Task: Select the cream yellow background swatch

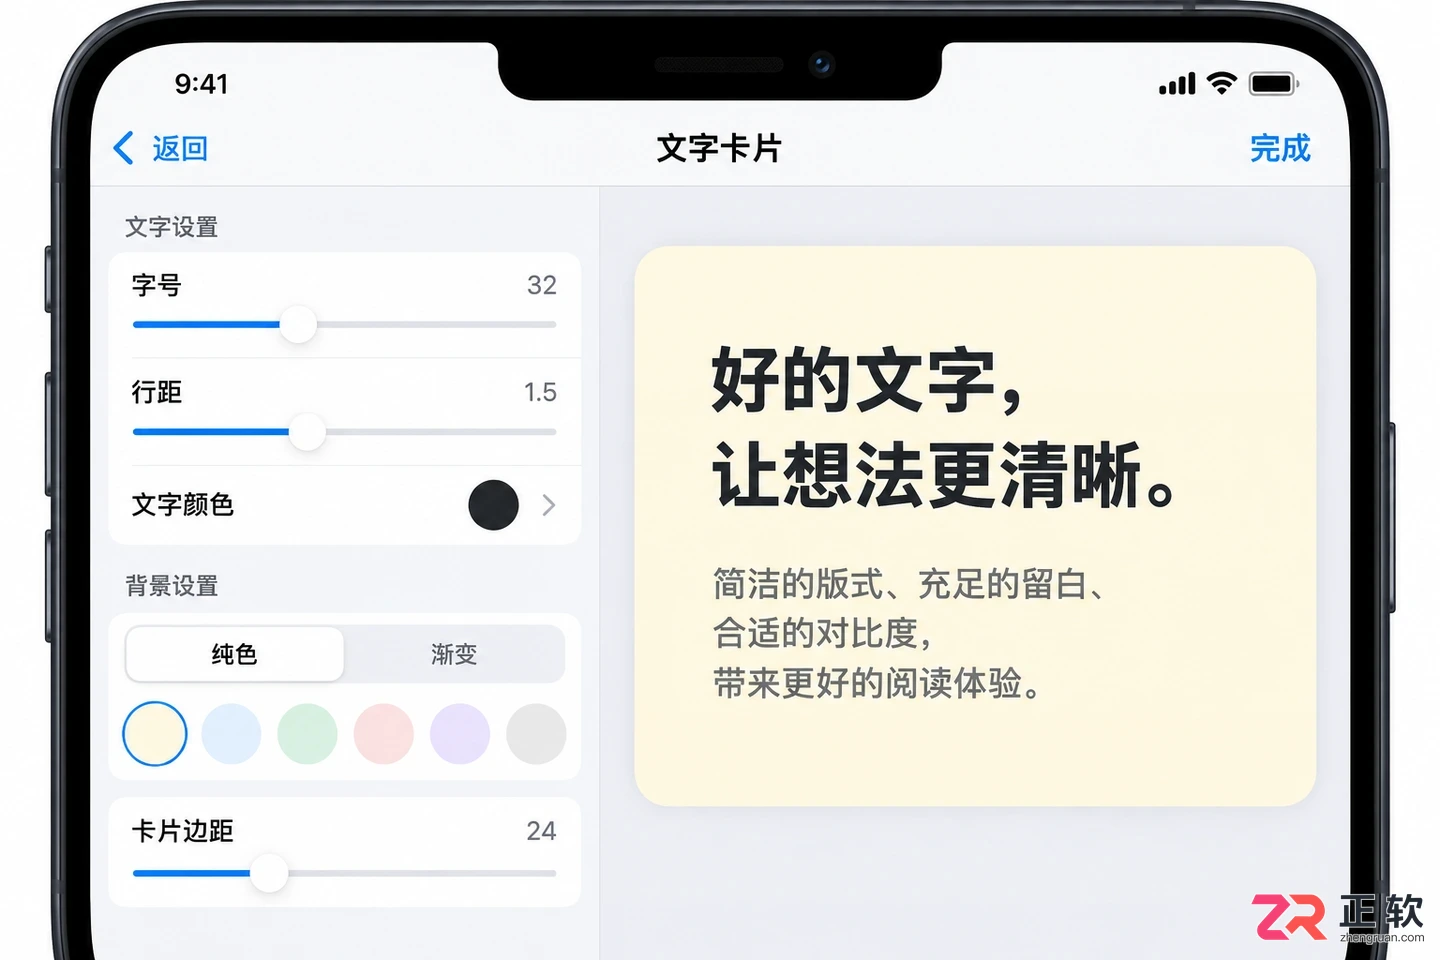Action: [x=155, y=734]
